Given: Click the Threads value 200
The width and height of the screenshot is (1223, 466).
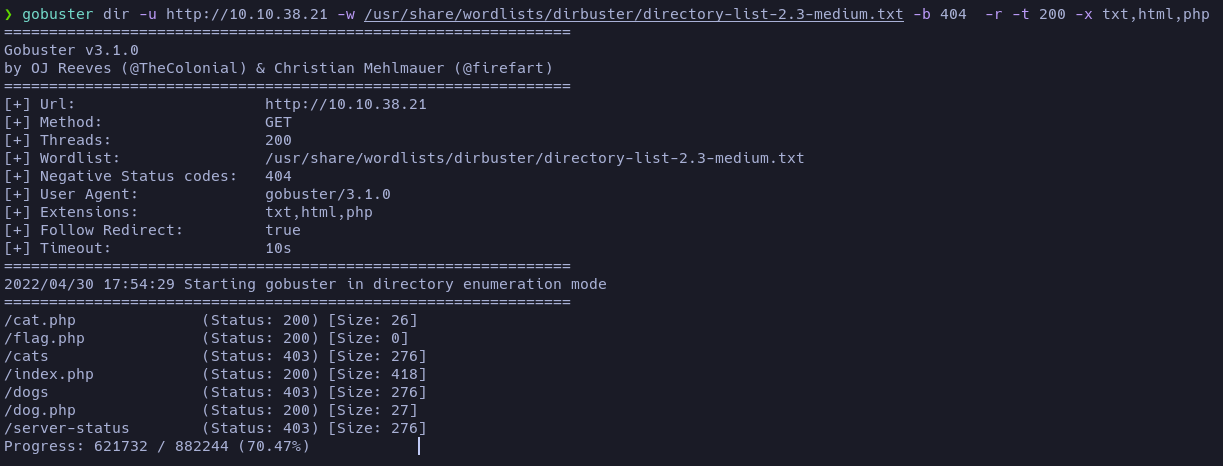Looking at the screenshot, I should pos(278,140).
